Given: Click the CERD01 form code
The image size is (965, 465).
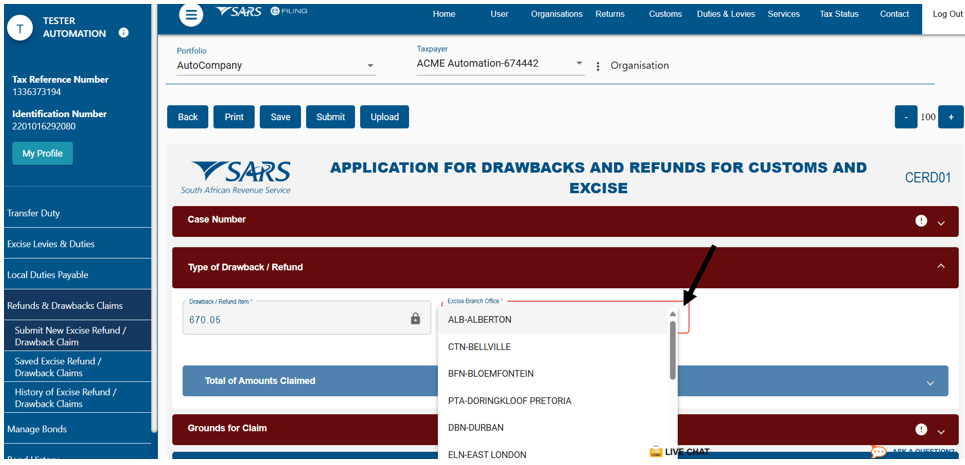Looking at the screenshot, I should pos(927,177).
